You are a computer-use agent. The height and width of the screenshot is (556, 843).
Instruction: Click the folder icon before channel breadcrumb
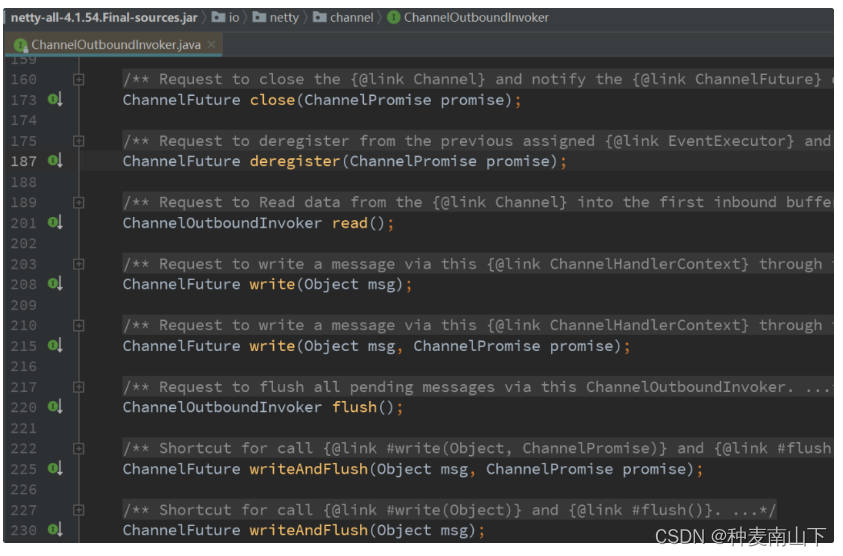(x=319, y=18)
